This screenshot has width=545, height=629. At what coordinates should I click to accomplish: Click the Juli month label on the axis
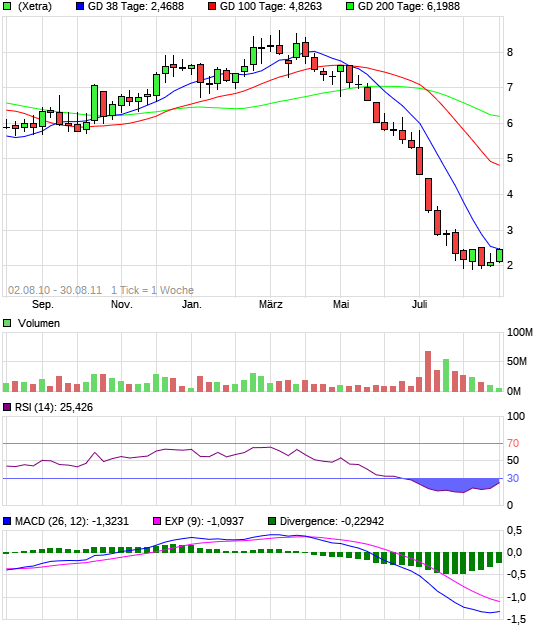pos(419,304)
